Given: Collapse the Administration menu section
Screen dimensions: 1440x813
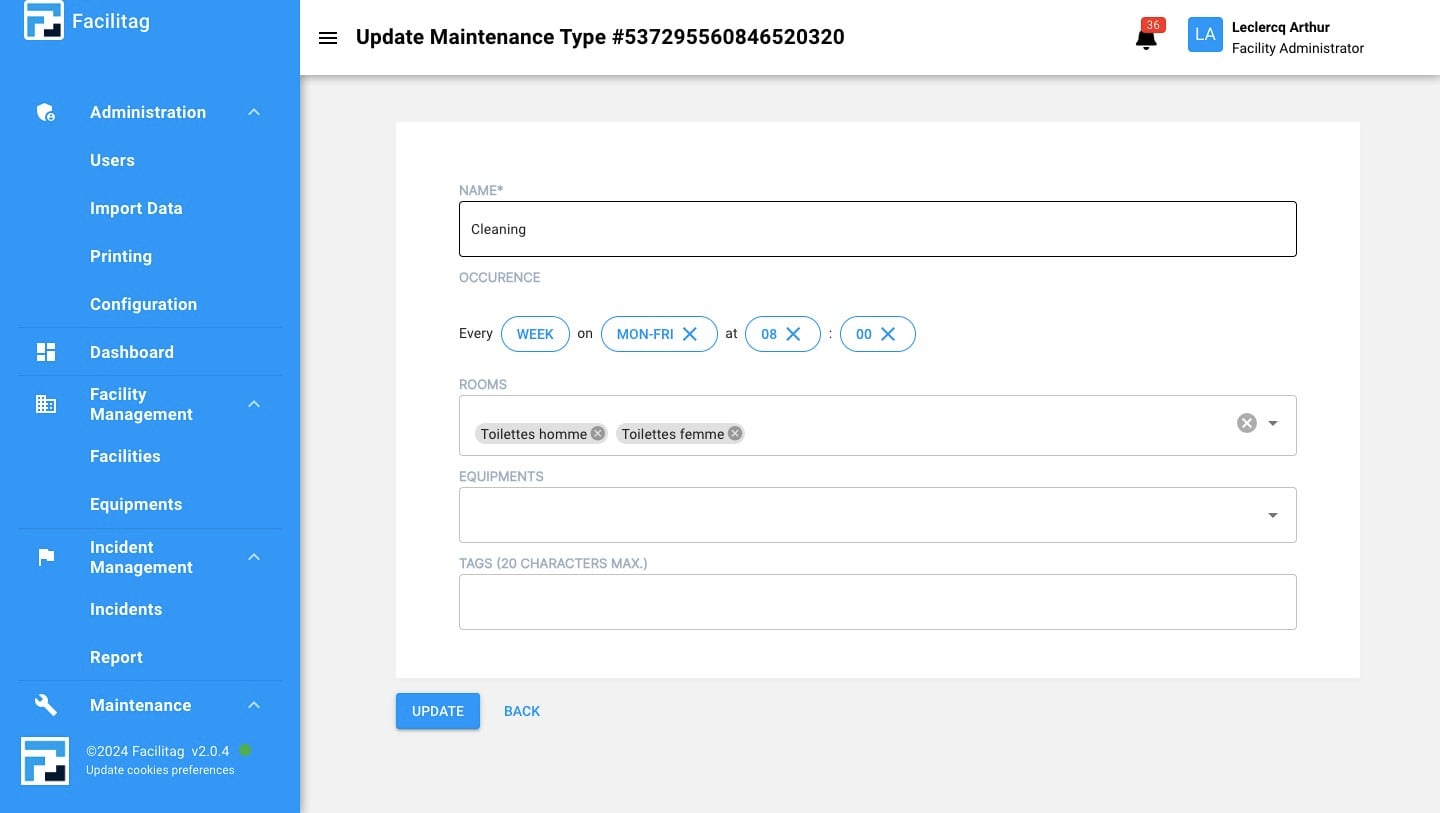Looking at the screenshot, I should point(254,112).
